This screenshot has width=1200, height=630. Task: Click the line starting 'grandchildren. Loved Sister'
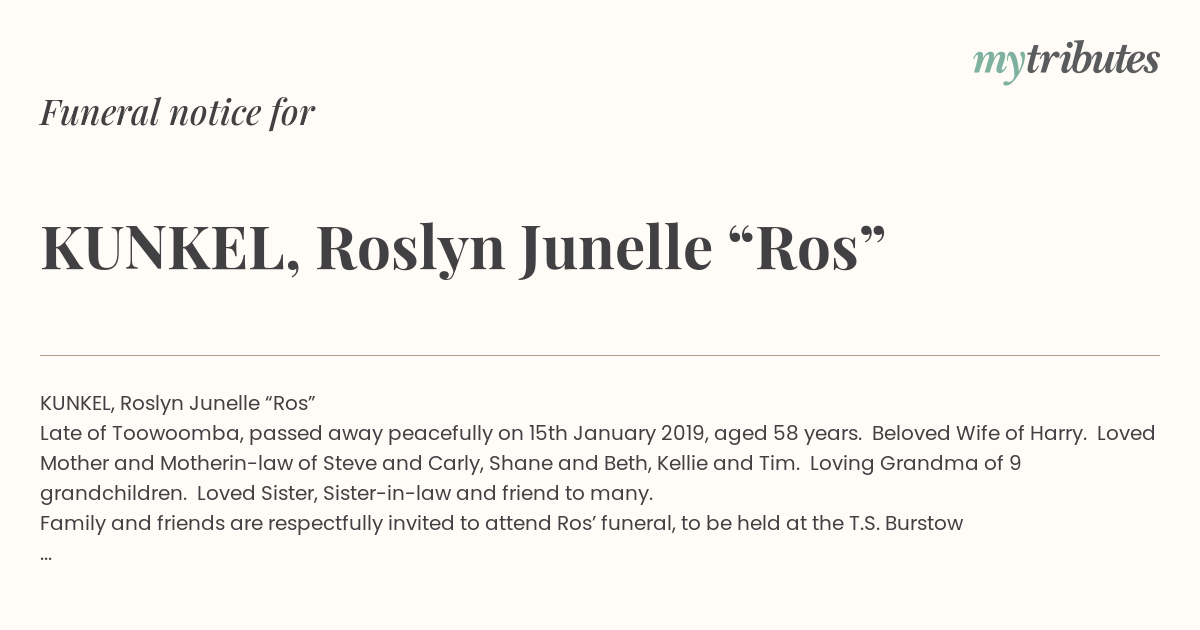[346, 493]
